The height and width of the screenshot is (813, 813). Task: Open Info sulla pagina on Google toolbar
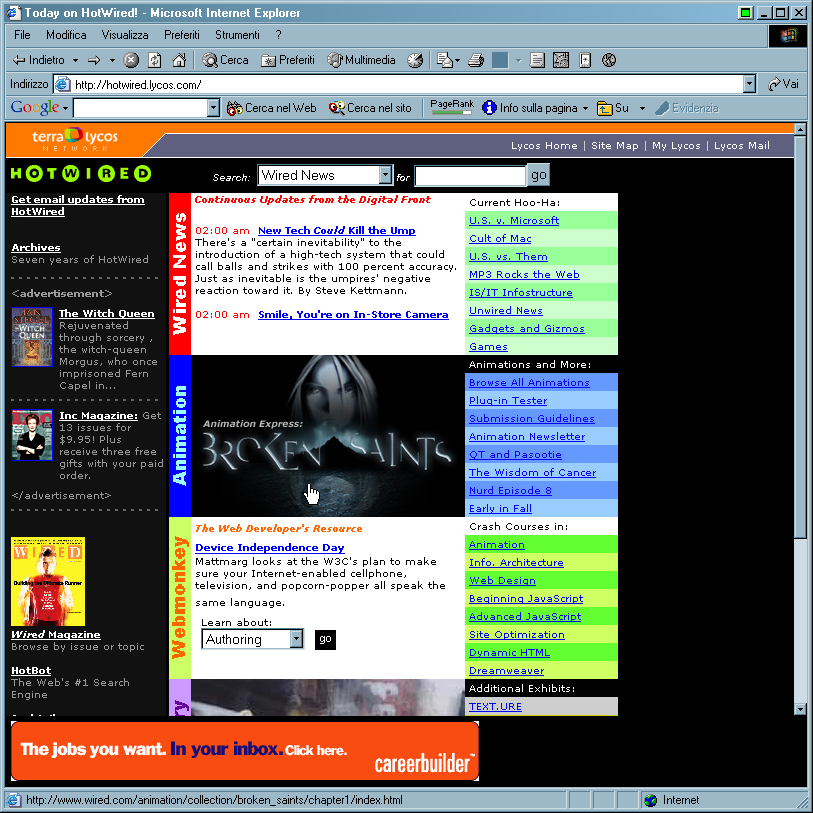(x=529, y=108)
